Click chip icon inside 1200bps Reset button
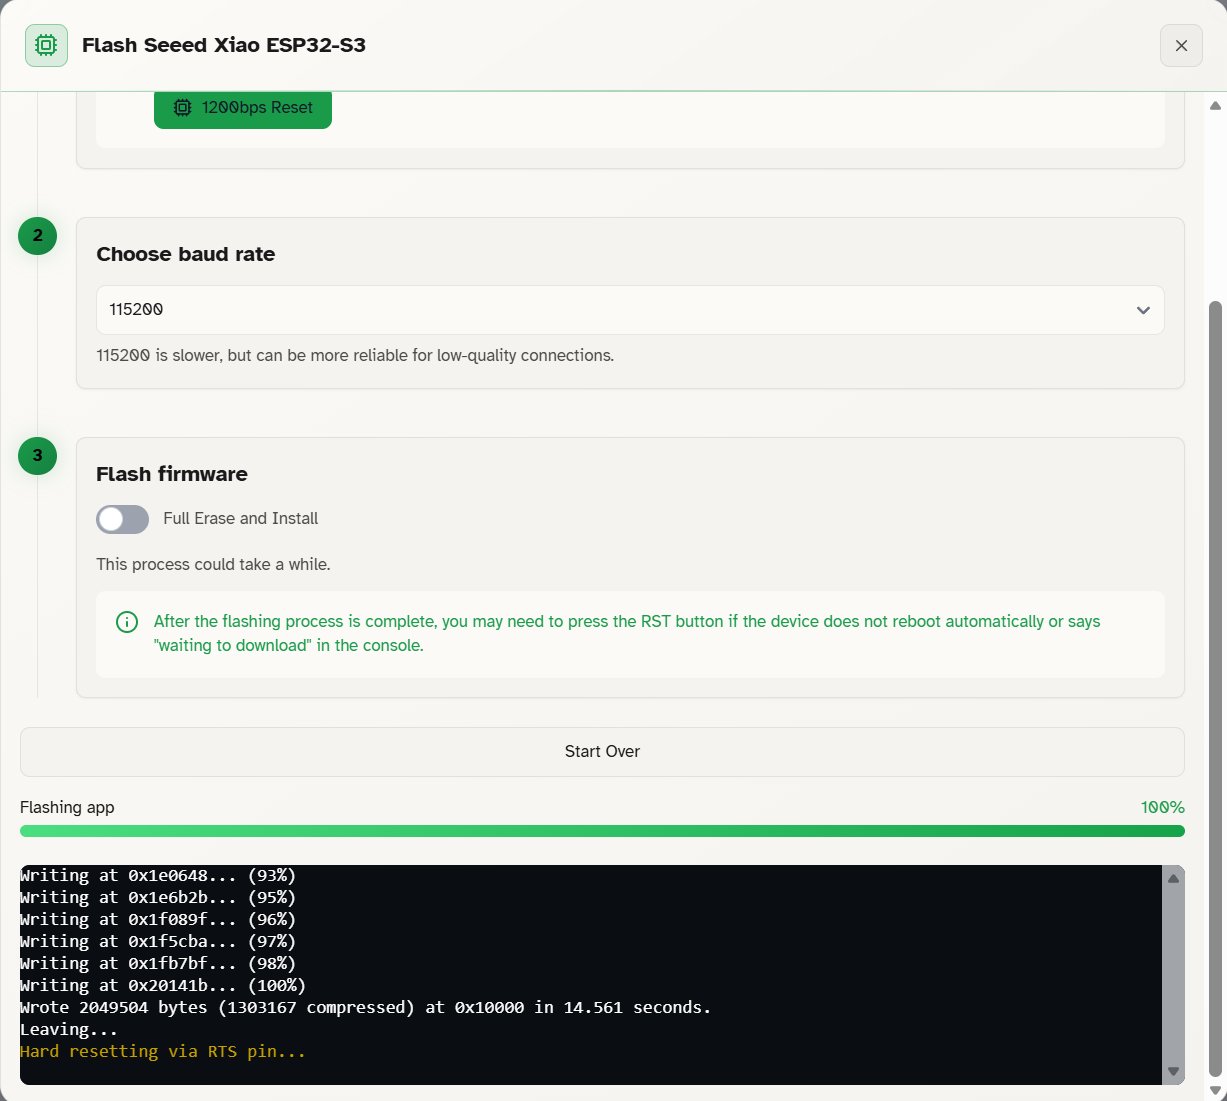The height and width of the screenshot is (1101, 1227). tap(182, 107)
